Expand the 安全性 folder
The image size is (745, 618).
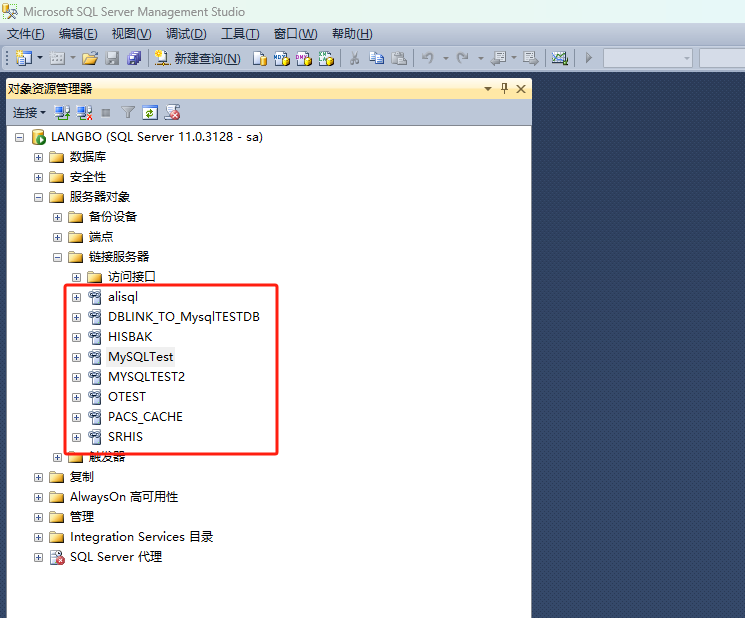pyautogui.click(x=38, y=177)
